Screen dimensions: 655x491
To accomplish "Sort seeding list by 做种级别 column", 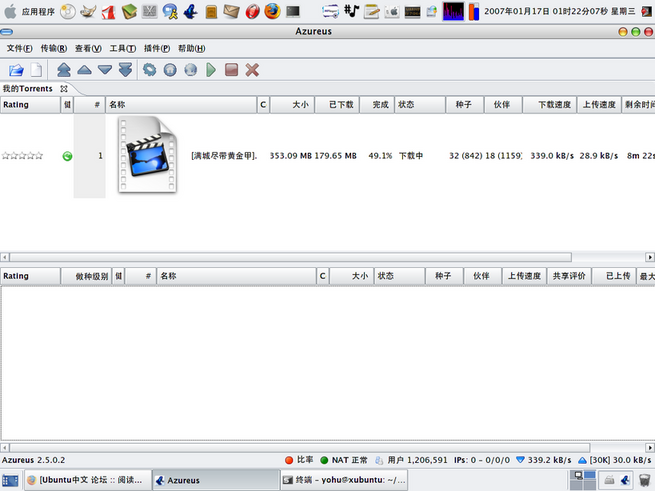I will click(86, 276).
